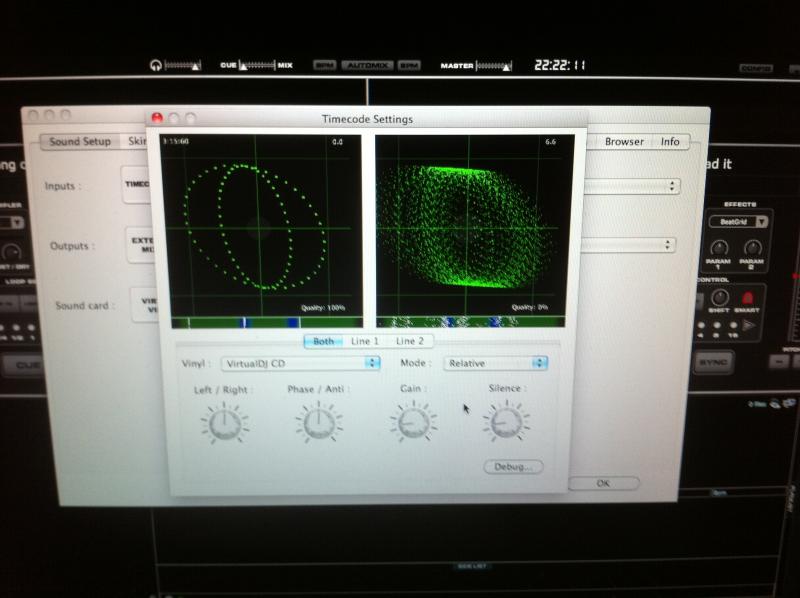Open the Inputs row dropdown stepper arrows
The width and height of the screenshot is (800, 598).
coord(672,186)
